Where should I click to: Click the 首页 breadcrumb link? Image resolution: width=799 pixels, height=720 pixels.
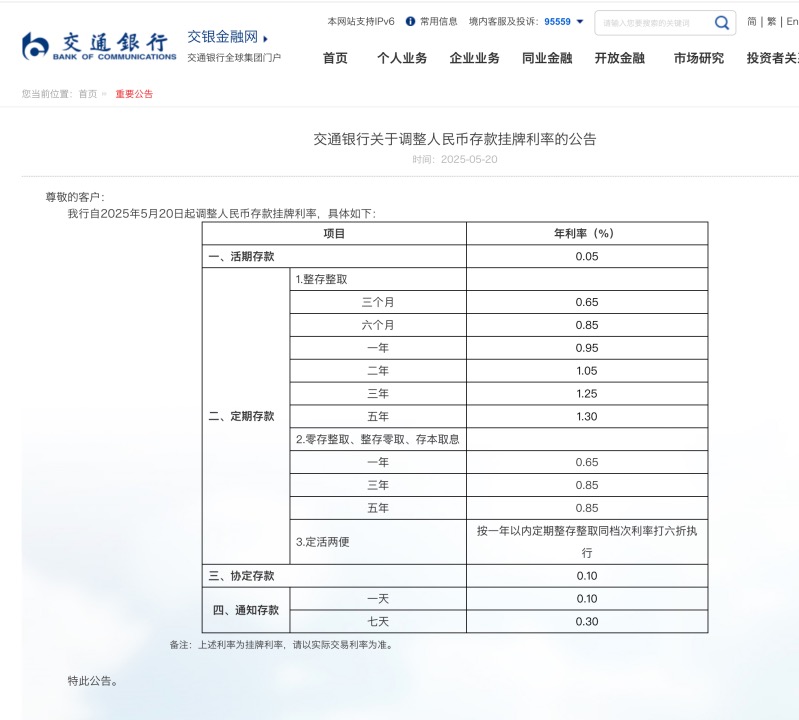88,94
